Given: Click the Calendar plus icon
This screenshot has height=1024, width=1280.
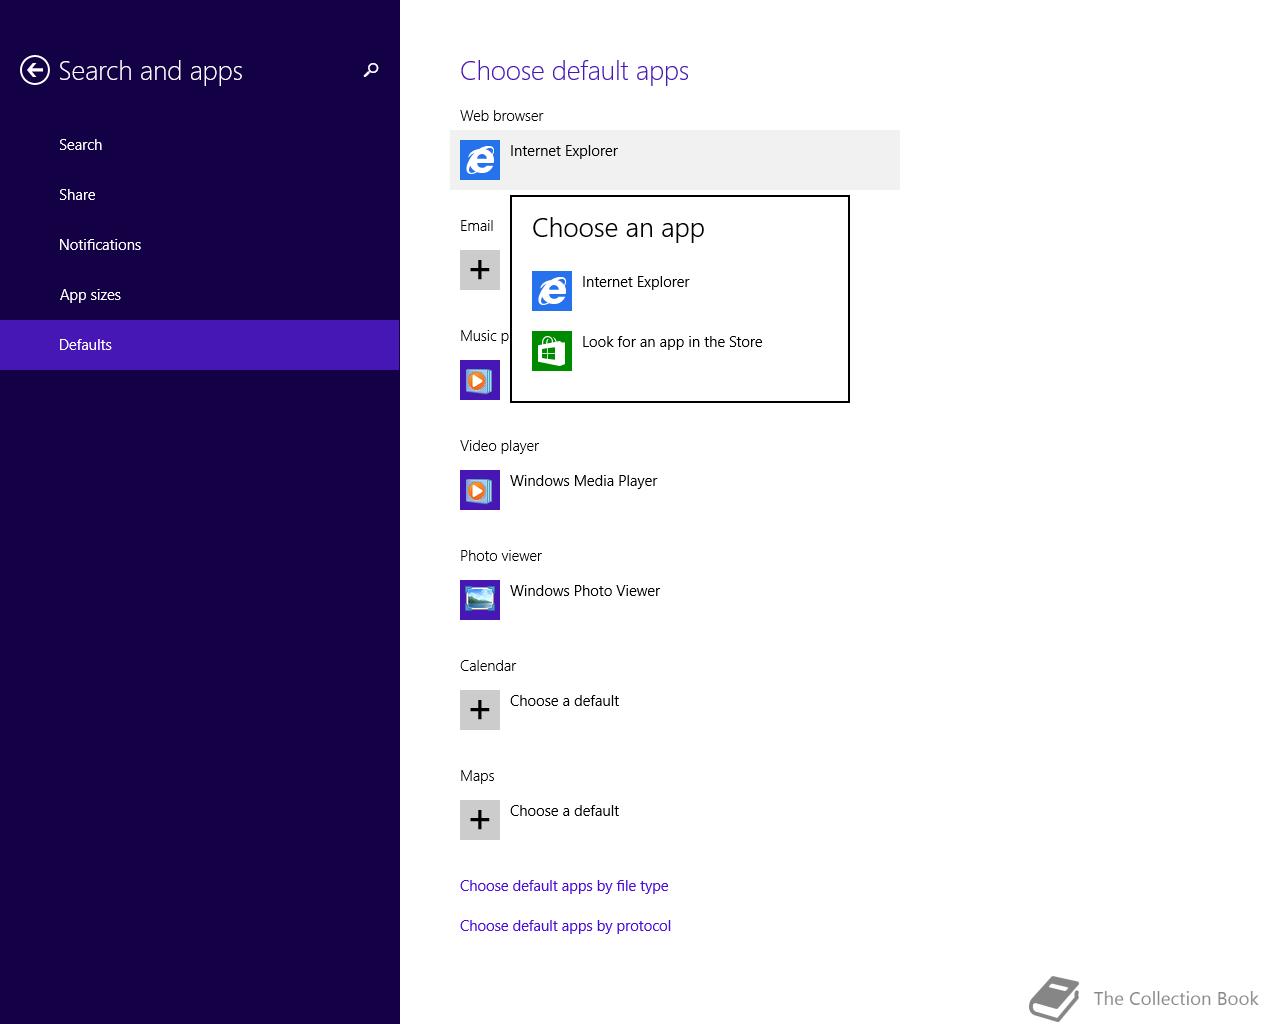Looking at the screenshot, I should click(x=480, y=710).
